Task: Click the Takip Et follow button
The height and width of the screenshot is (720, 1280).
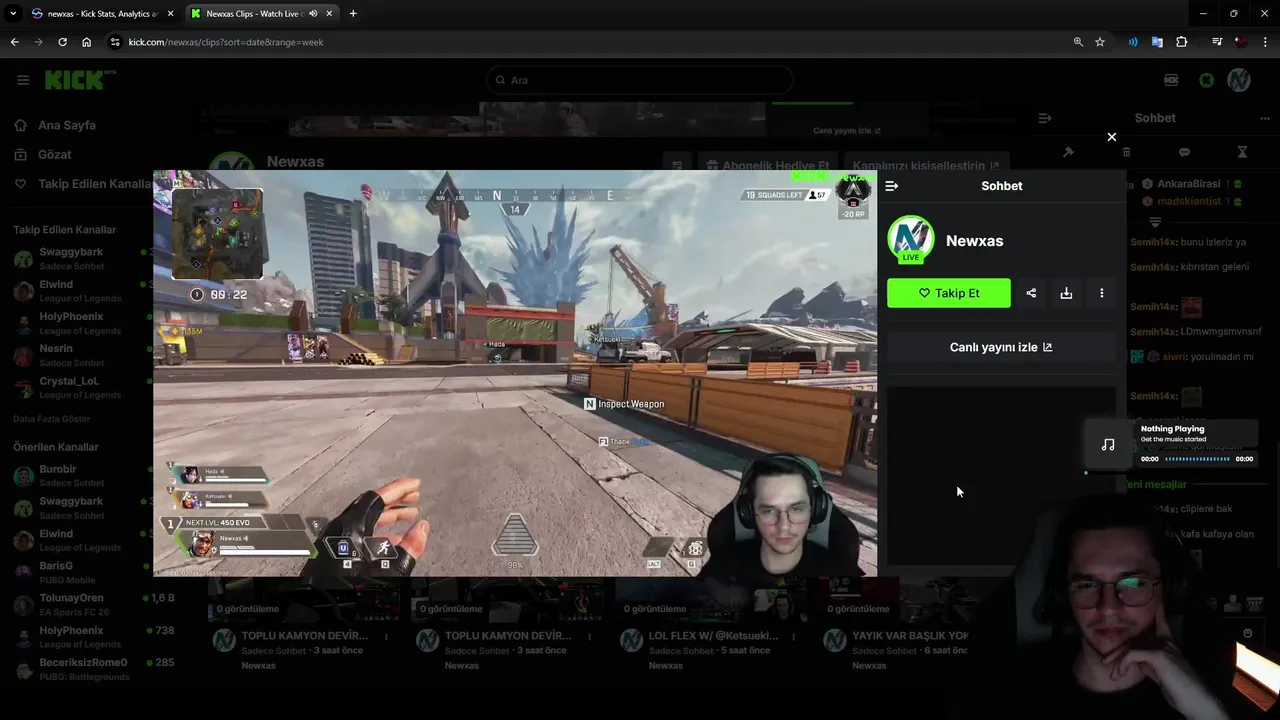Action: [x=949, y=293]
